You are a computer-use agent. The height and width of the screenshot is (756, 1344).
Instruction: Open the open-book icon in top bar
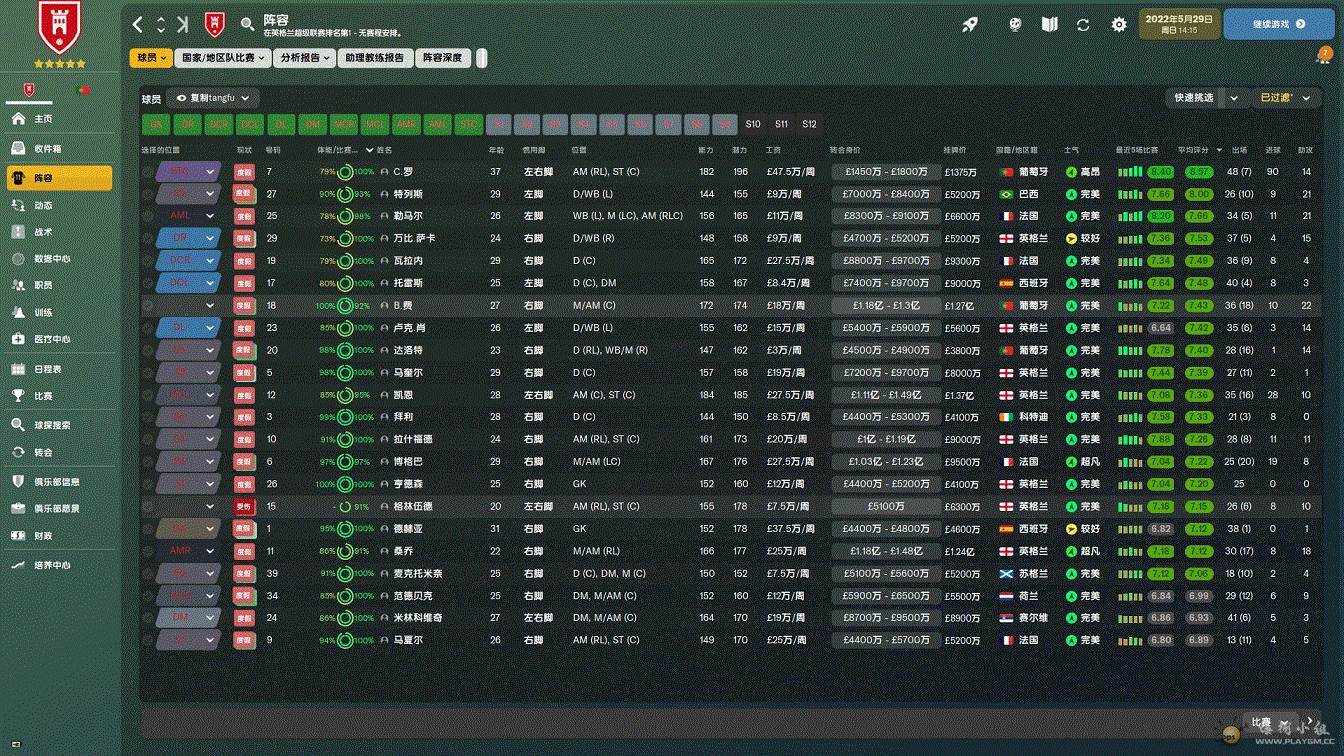coord(1049,24)
